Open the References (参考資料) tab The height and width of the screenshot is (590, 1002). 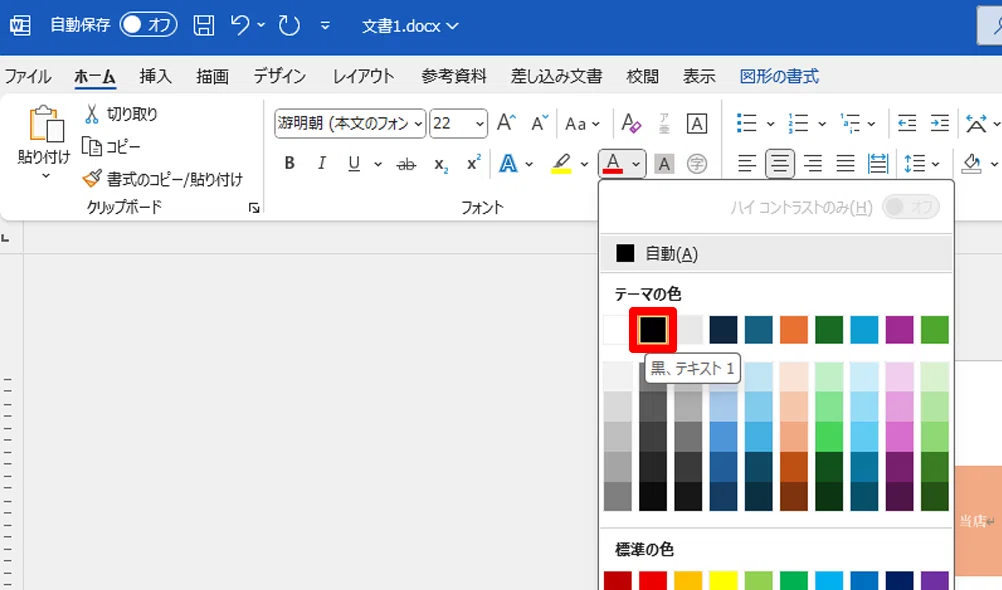(x=454, y=77)
